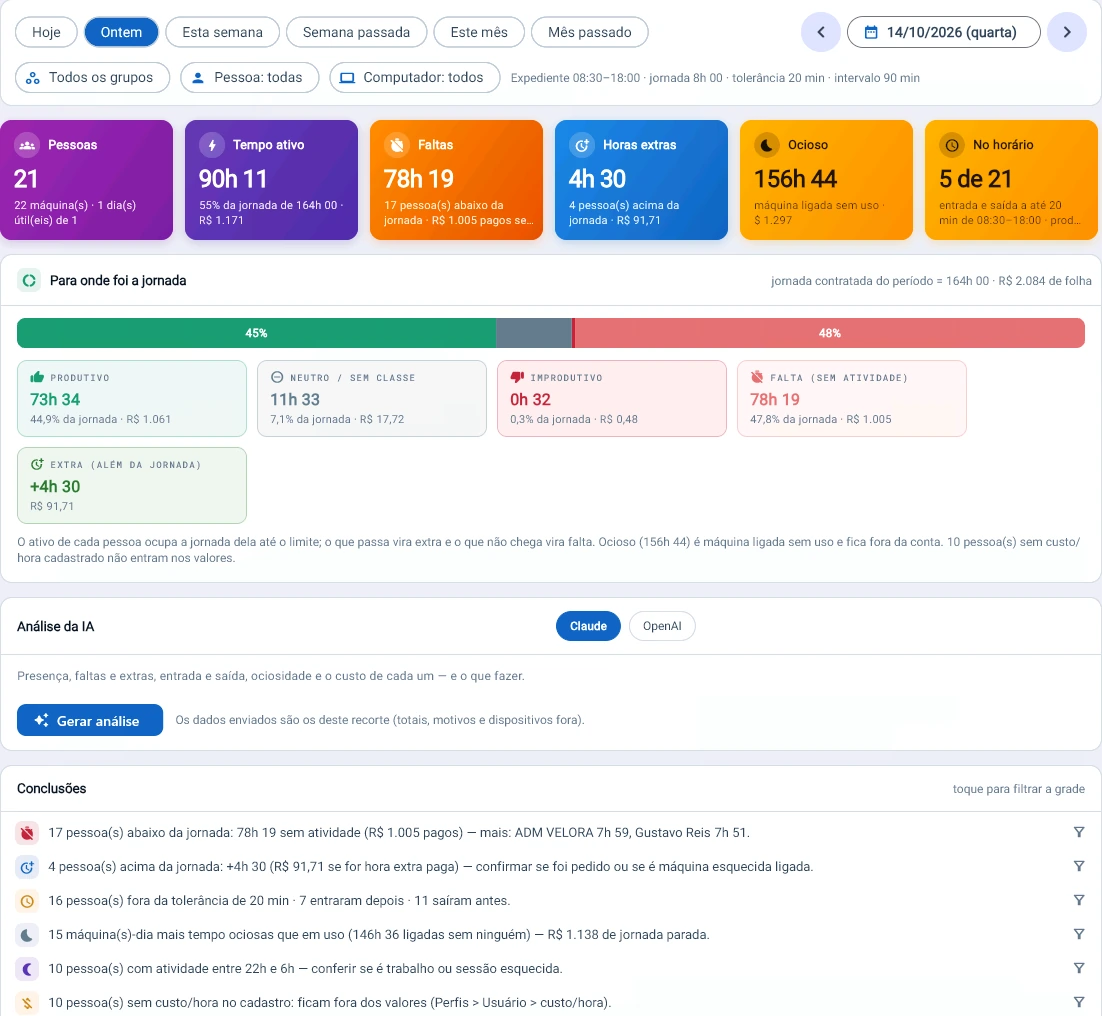Click the text "toque para filtrar a grade"

1018,789
